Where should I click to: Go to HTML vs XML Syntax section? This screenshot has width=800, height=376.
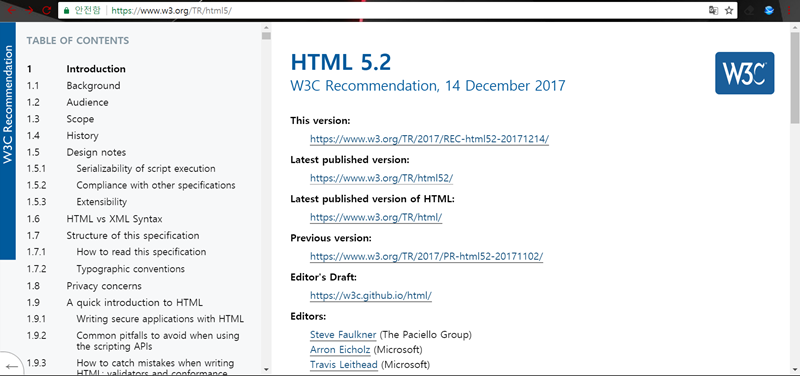pos(114,219)
